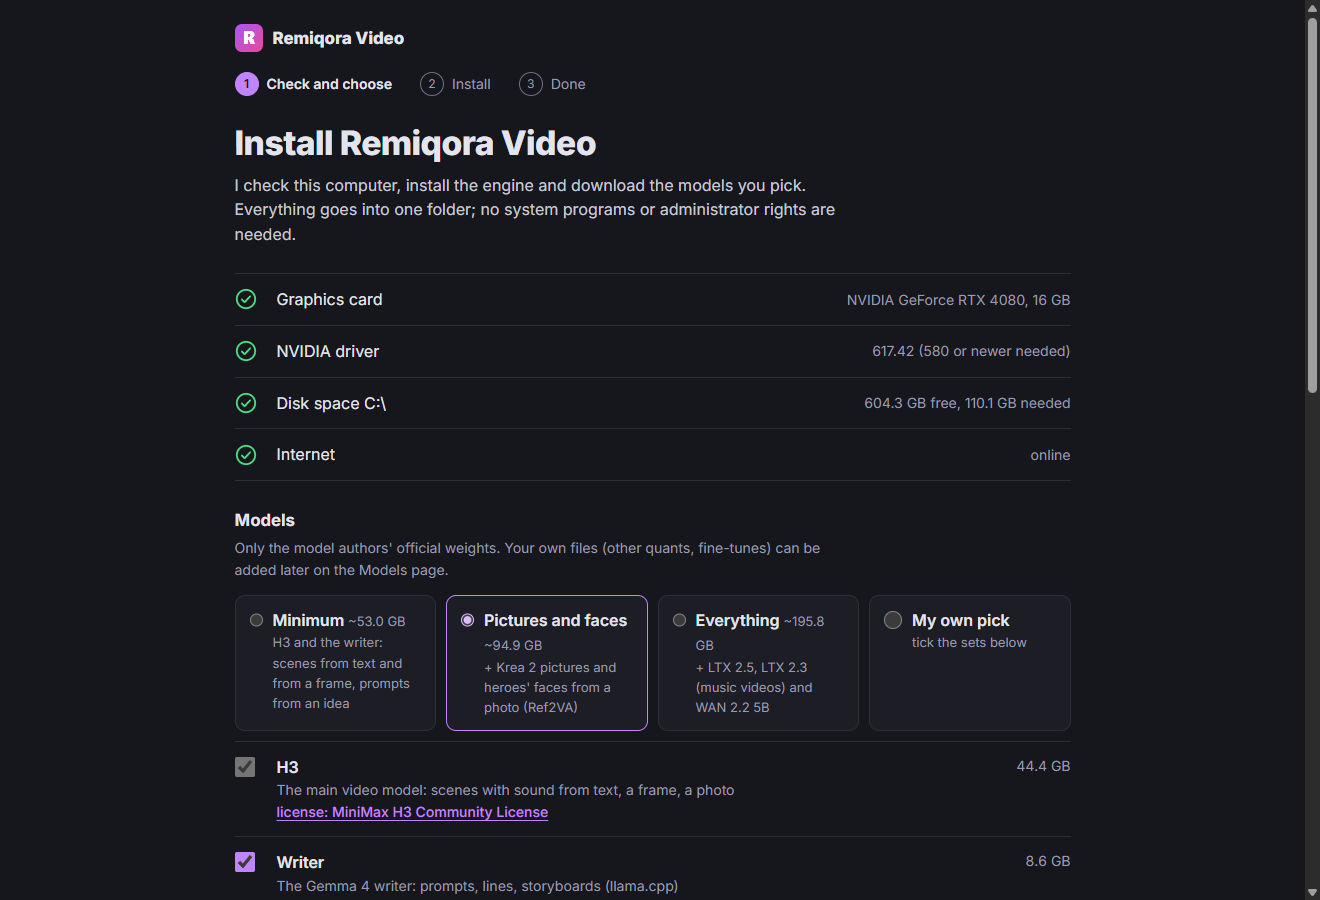
Task: Click the step 1 circle icon
Action: pos(247,84)
